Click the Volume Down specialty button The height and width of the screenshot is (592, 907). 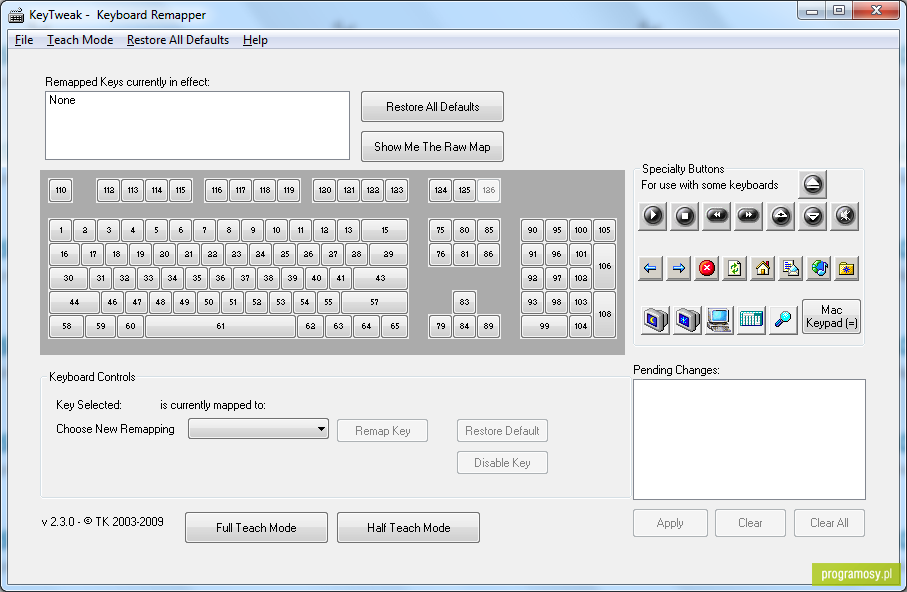[812, 216]
